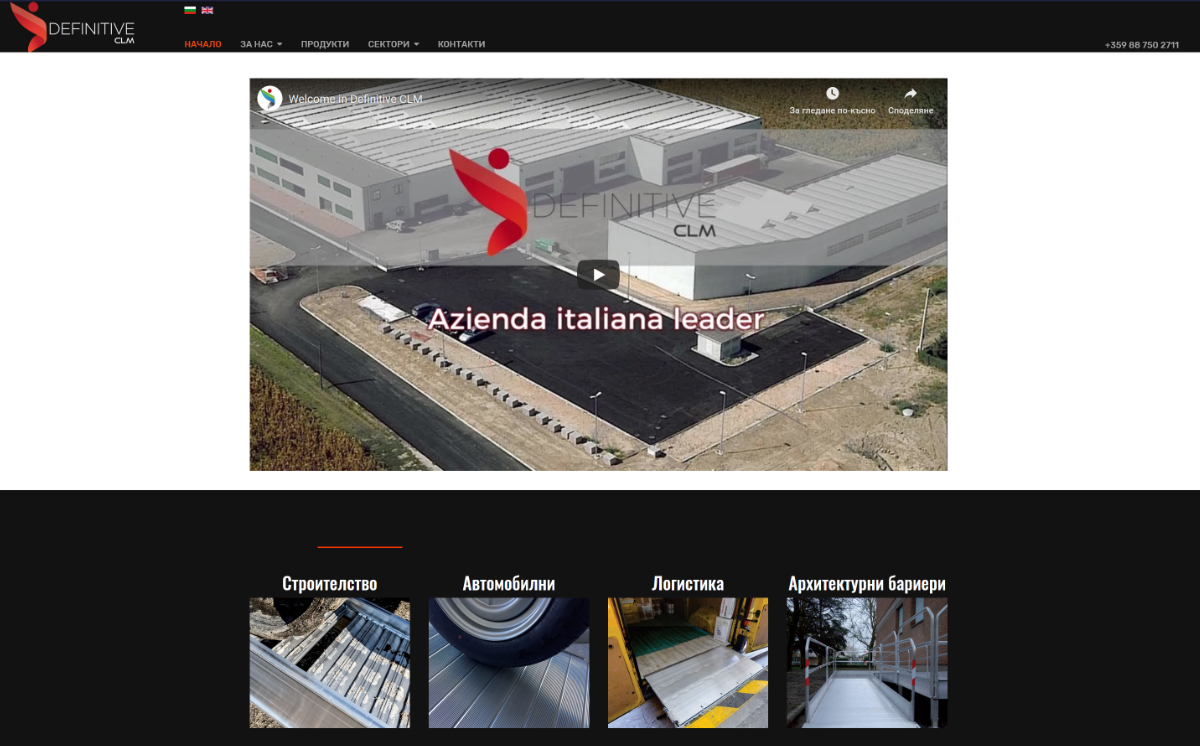Click the Share arrow icon on video

tap(910, 94)
